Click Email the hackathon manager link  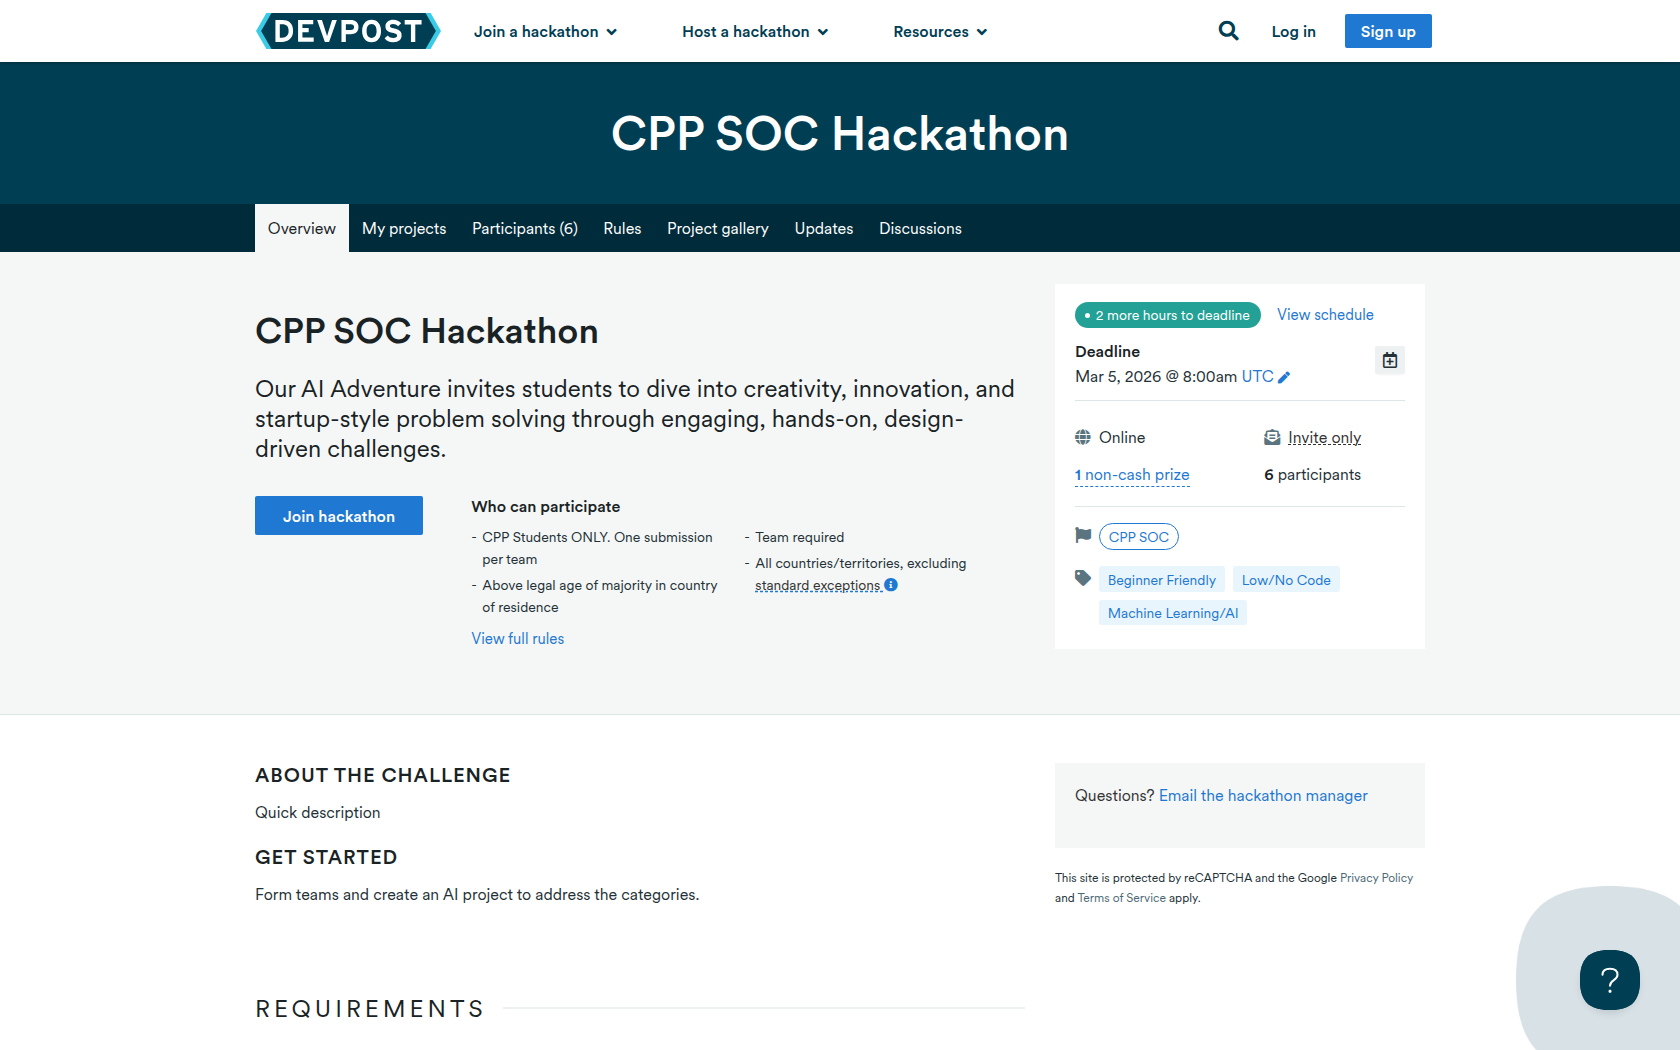[x=1263, y=796]
